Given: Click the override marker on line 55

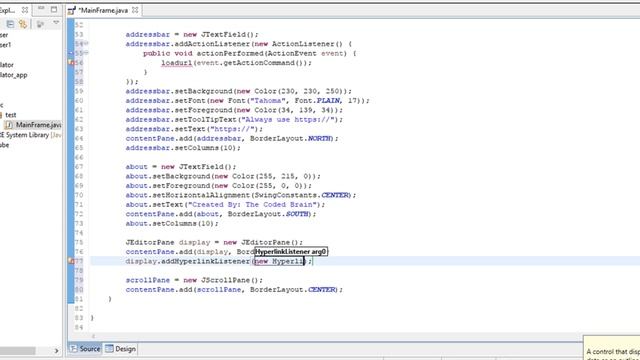Looking at the screenshot, I should 71,53.
